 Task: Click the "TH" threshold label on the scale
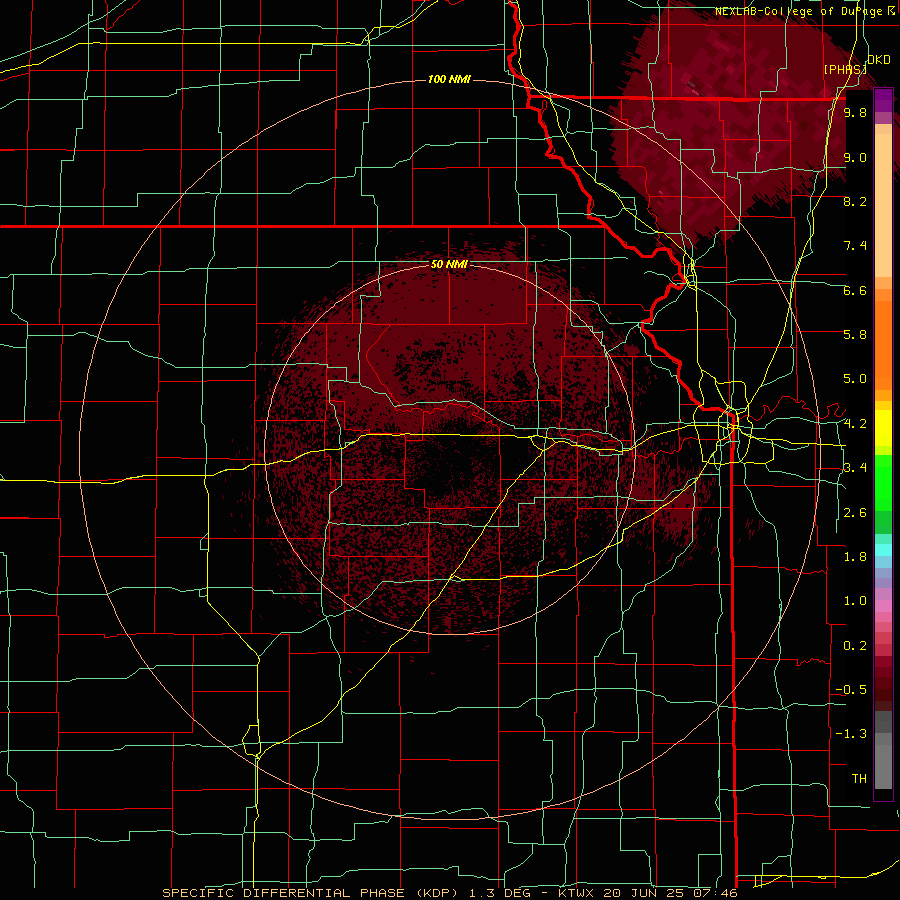point(859,779)
